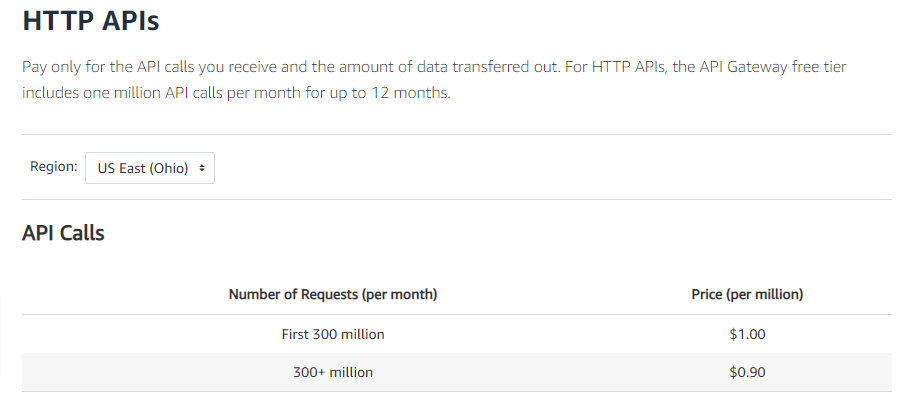Click the "300+ million" table cell
The image size is (902, 400).
pyautogui.click(x=333, y=372)
